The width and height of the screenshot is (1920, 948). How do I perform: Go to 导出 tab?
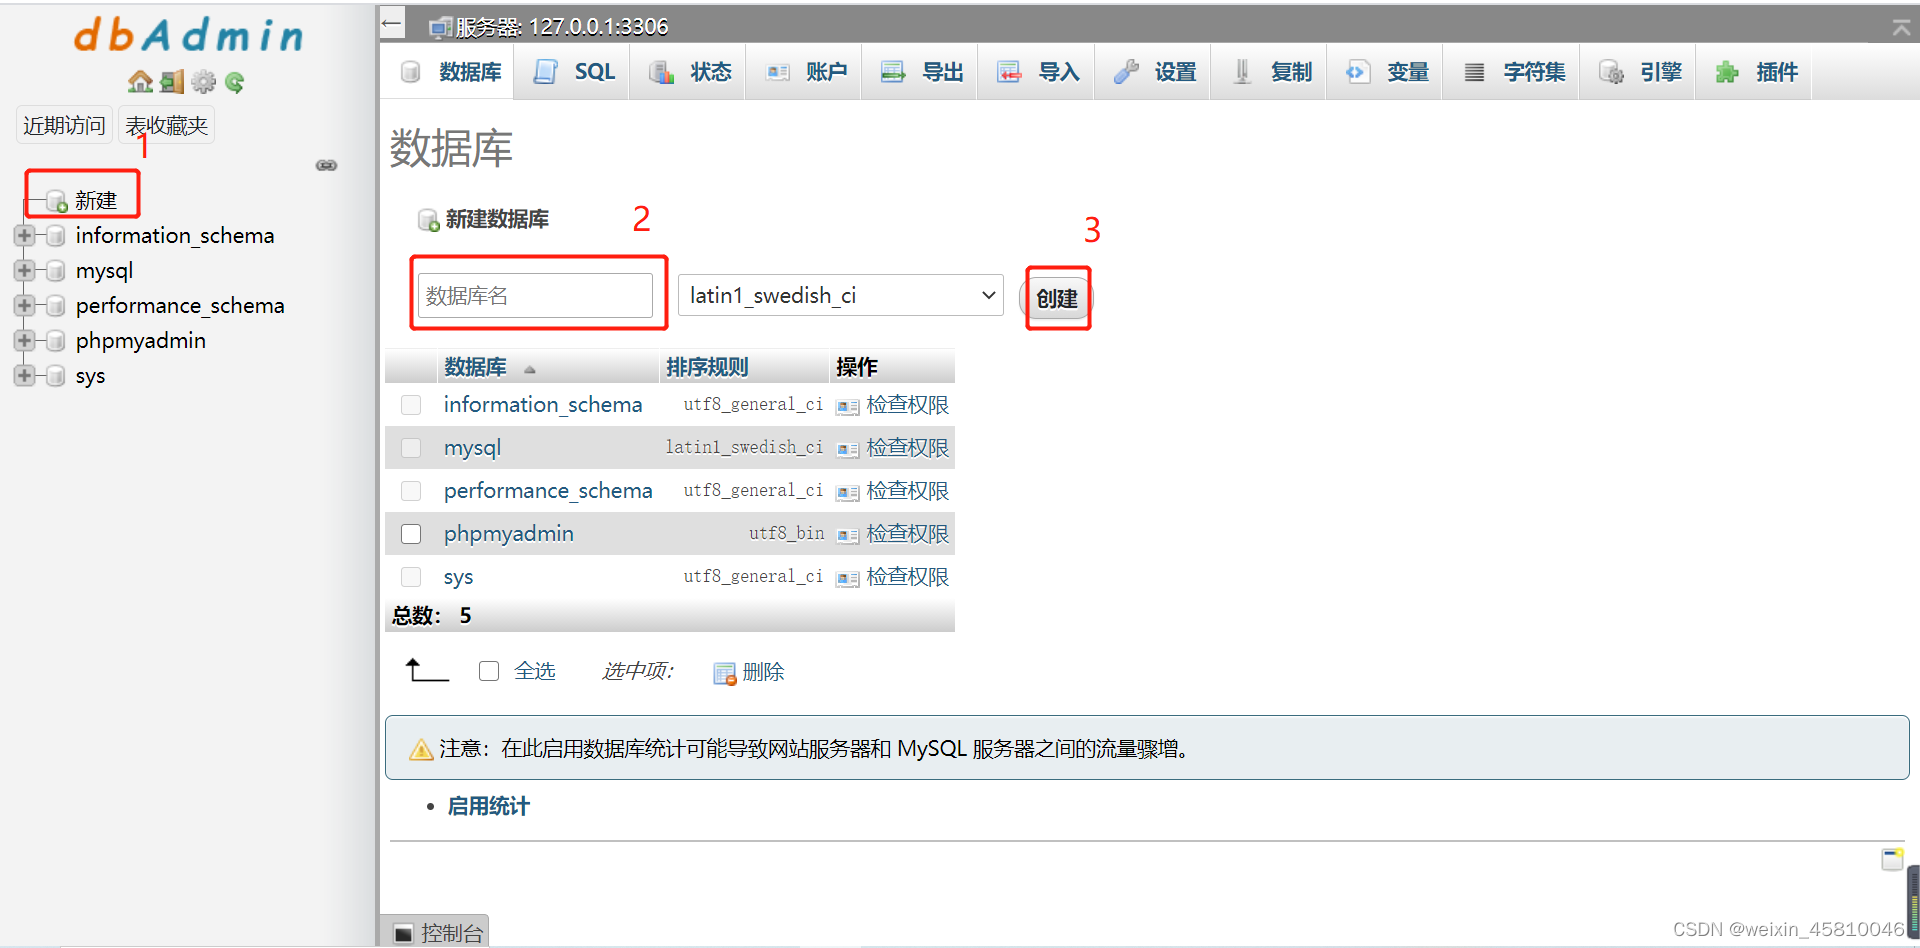[920, 72]
